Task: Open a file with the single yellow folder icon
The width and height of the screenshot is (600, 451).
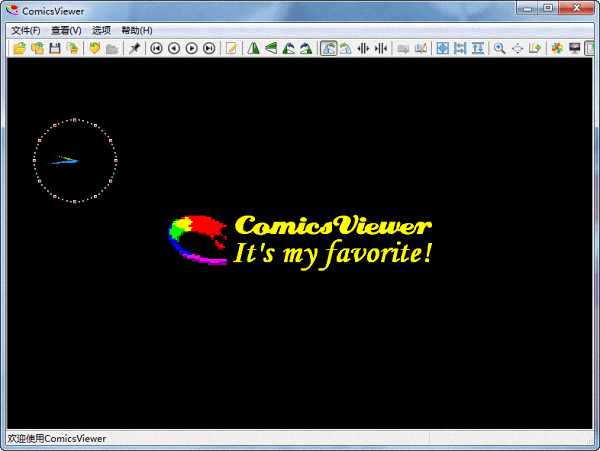Action: pyautogui.click(x=20, y=48)
